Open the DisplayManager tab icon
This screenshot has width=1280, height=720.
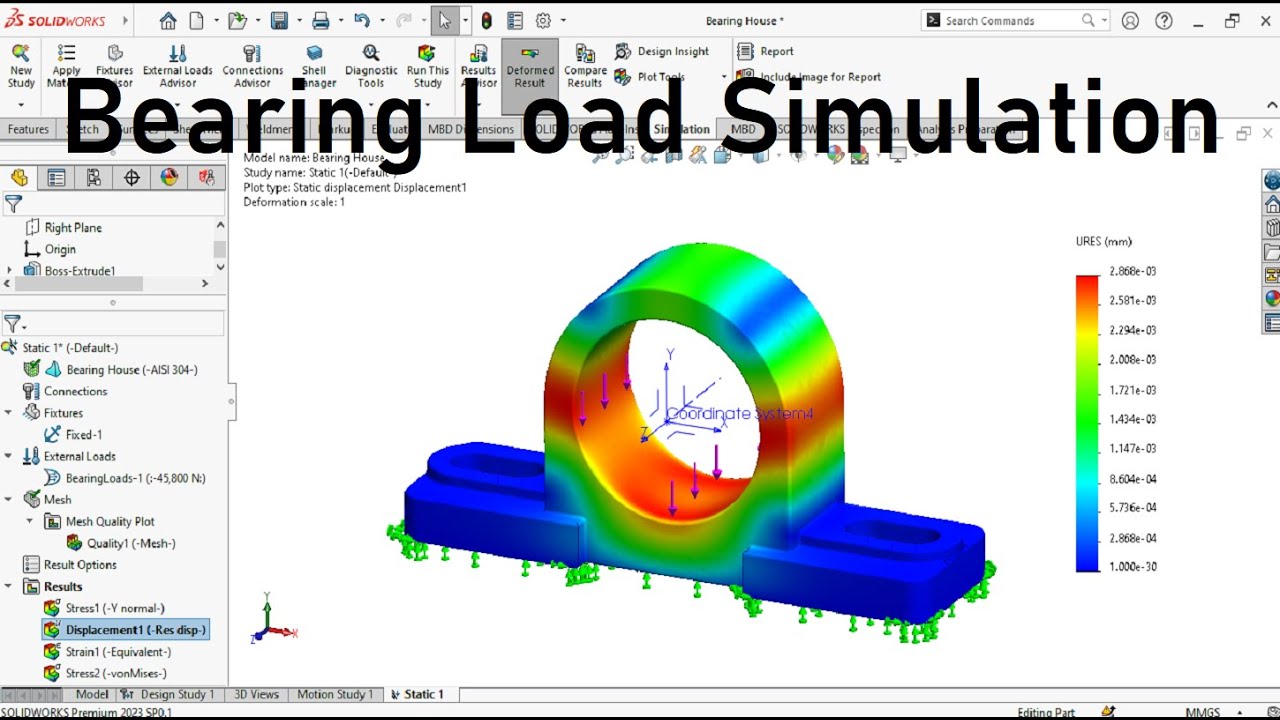point(169,178)
